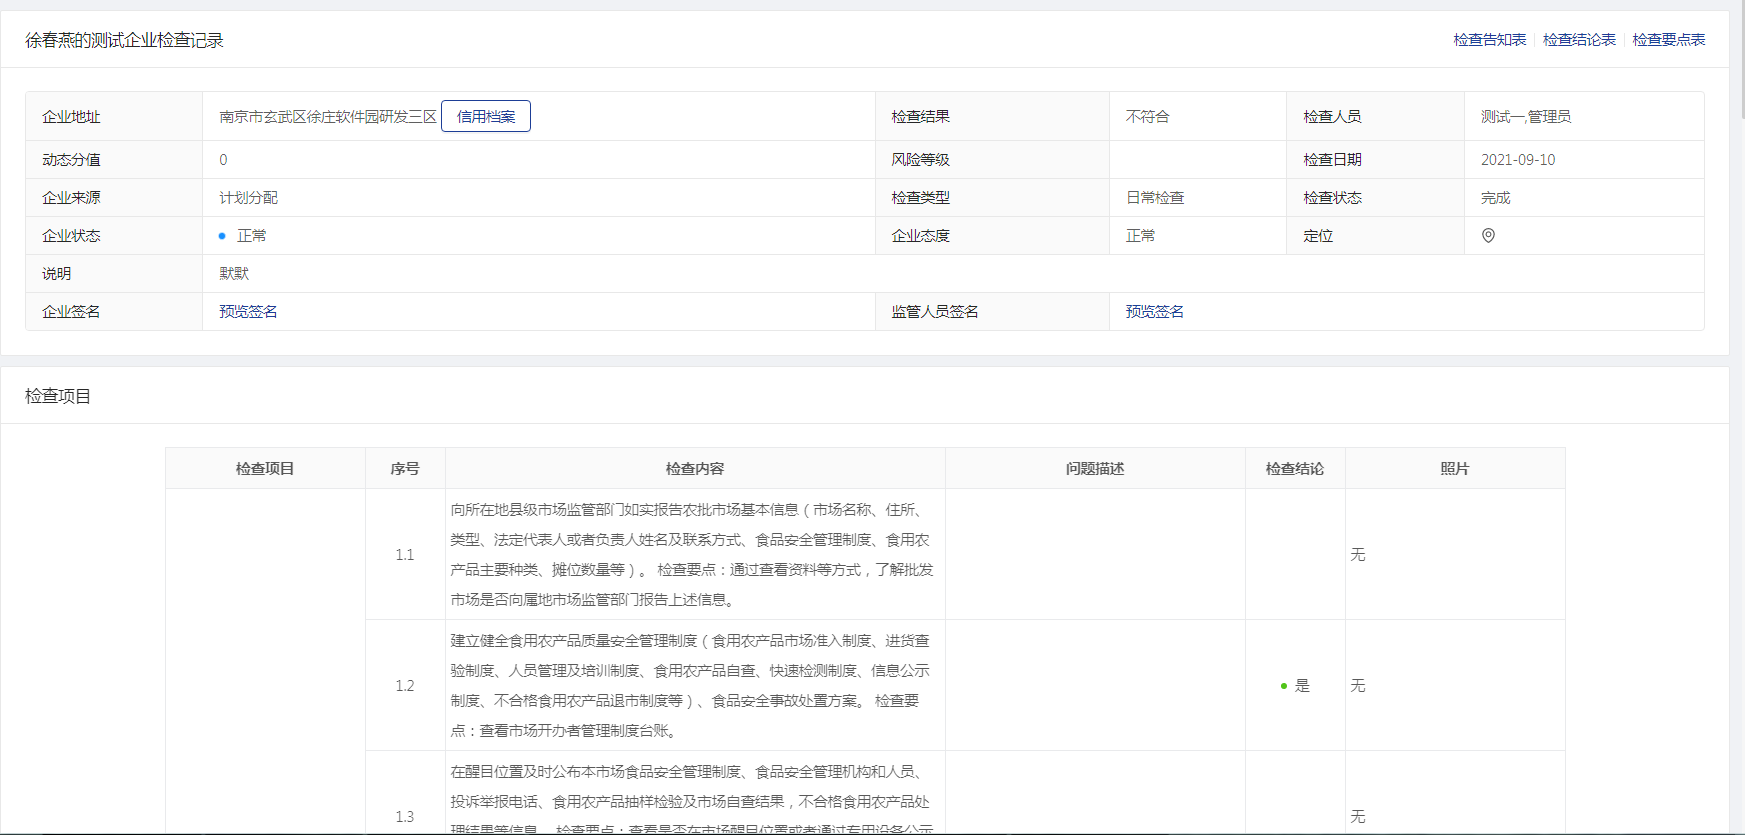
Task: Open the 检查结论表 link
Action: (1579, 40)
